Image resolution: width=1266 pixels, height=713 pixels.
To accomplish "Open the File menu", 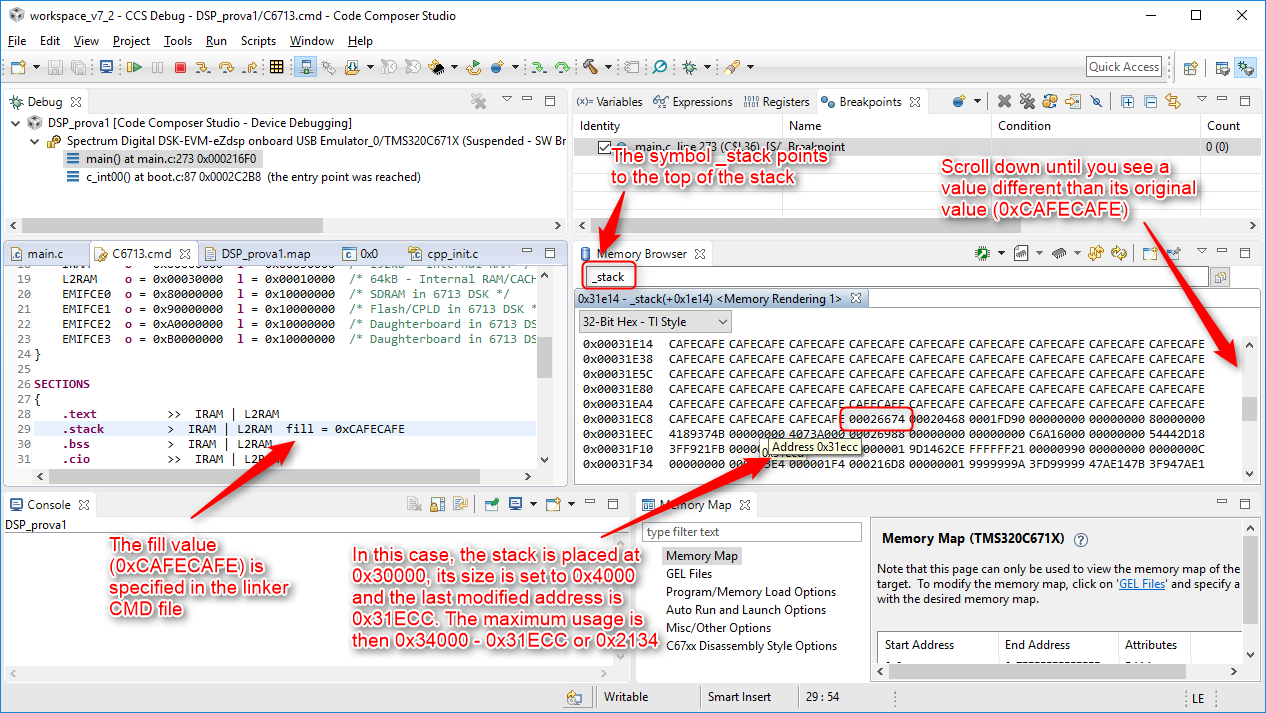I will point(17,41).
